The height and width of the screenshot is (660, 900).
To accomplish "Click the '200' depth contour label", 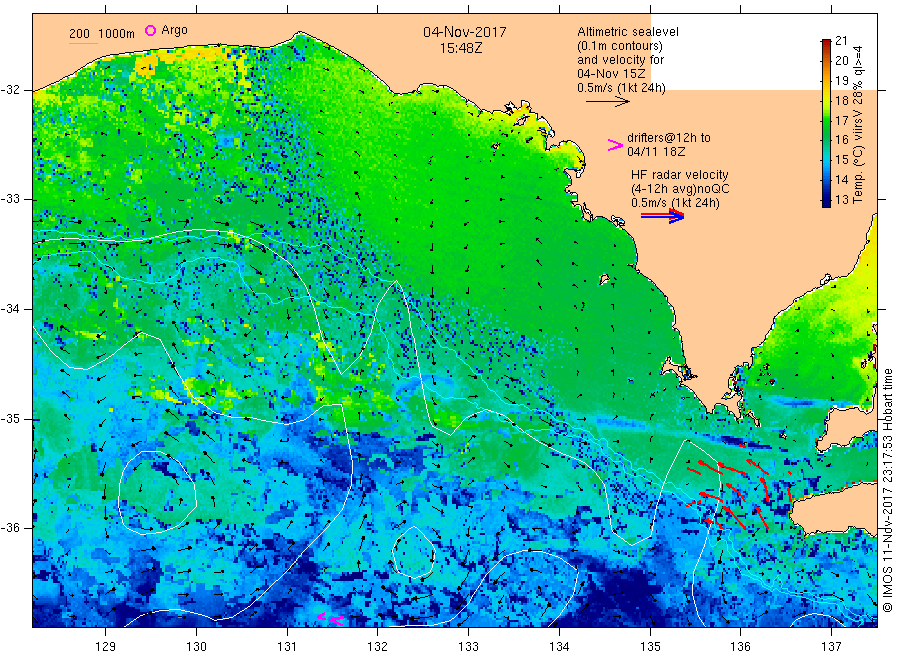I will click(x=79, y=34).
